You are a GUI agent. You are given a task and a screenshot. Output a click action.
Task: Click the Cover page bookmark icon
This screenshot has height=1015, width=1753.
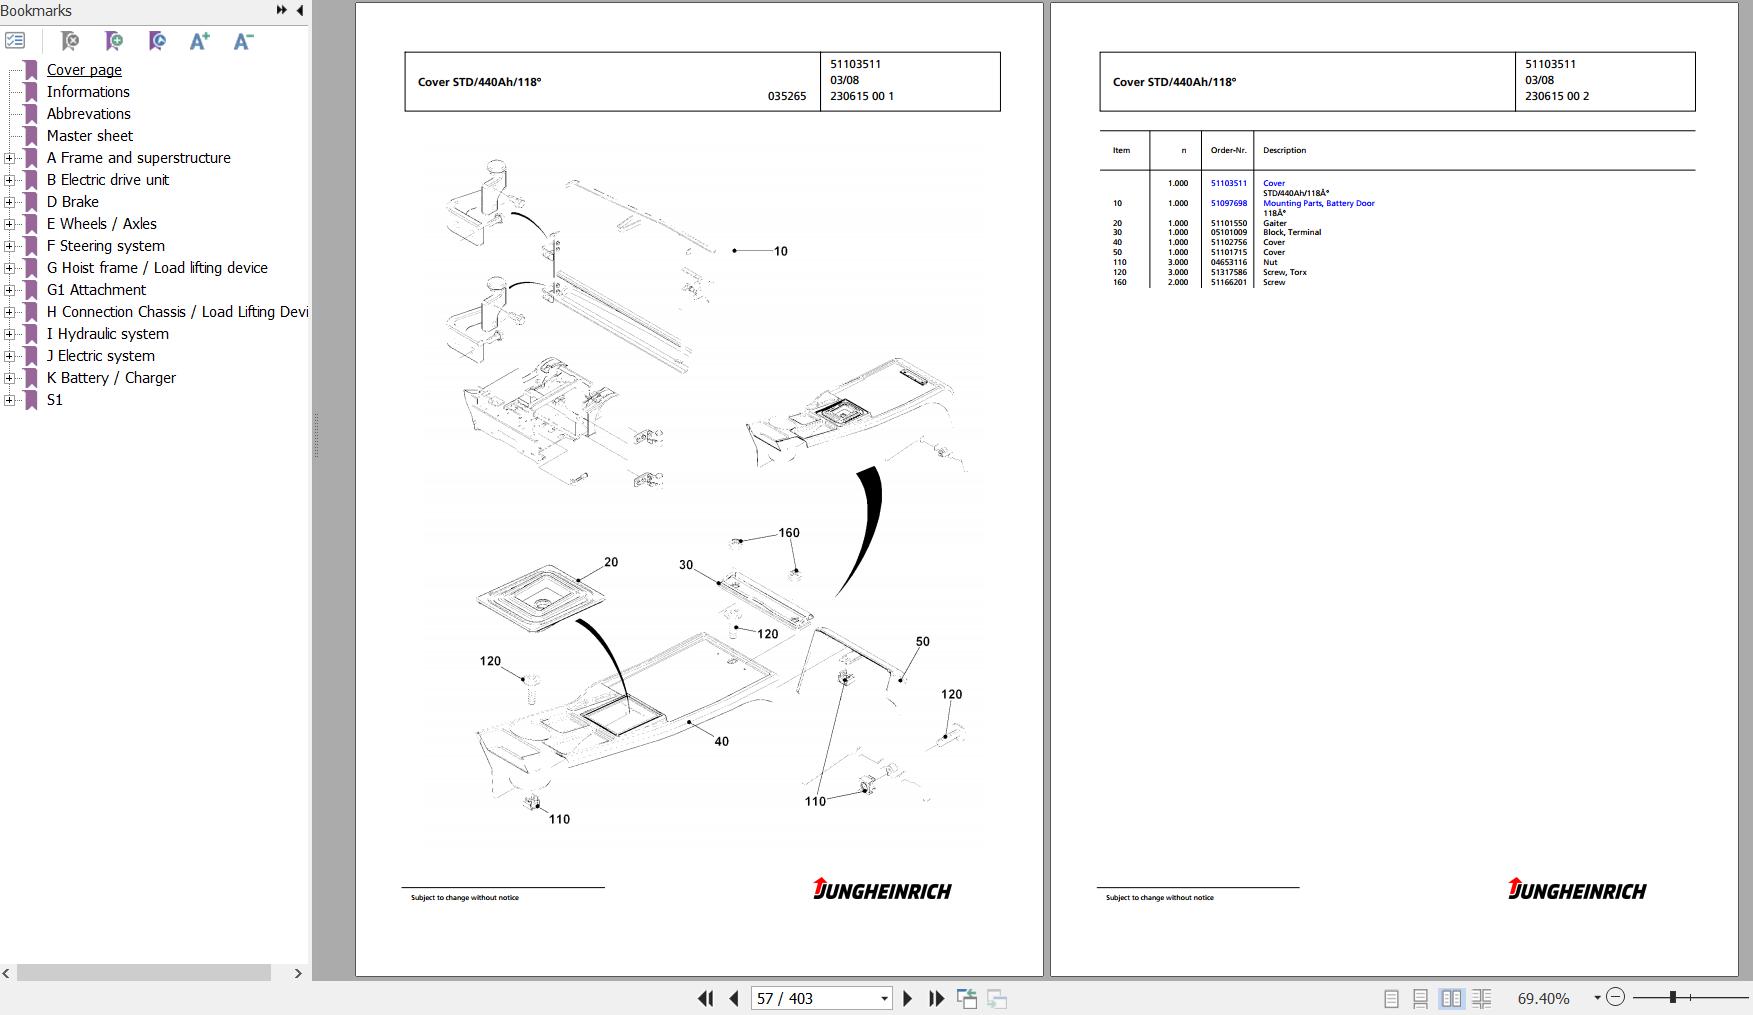click(31, 70)
